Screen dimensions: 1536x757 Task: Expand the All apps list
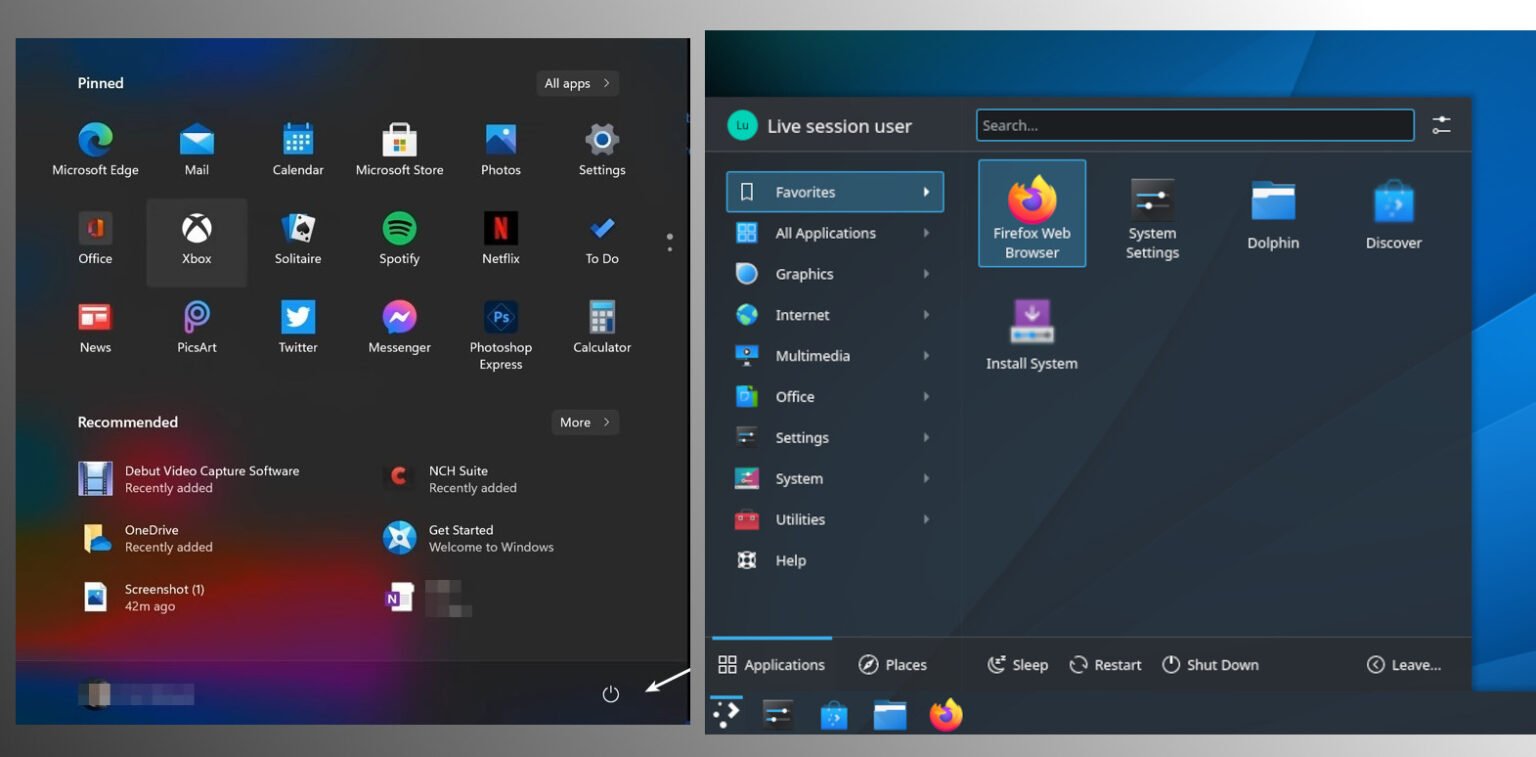577,84
